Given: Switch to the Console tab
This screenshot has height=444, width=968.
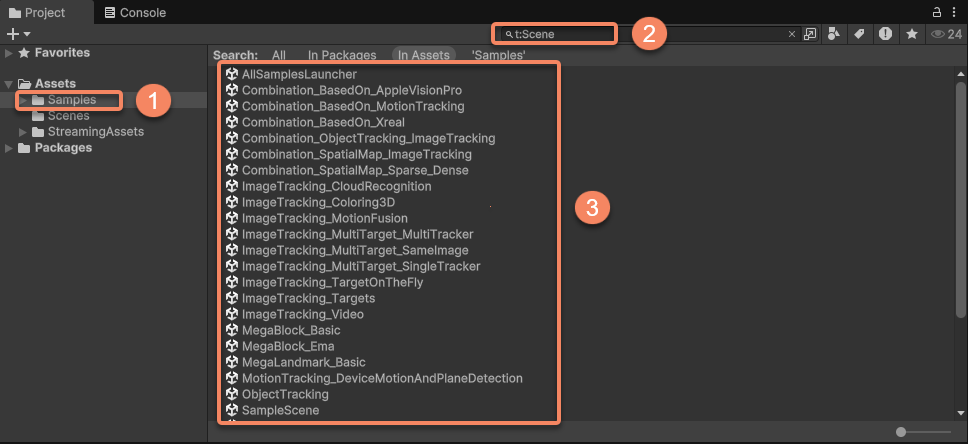Looking at the screenshot, I should click(x=135, y=13).
